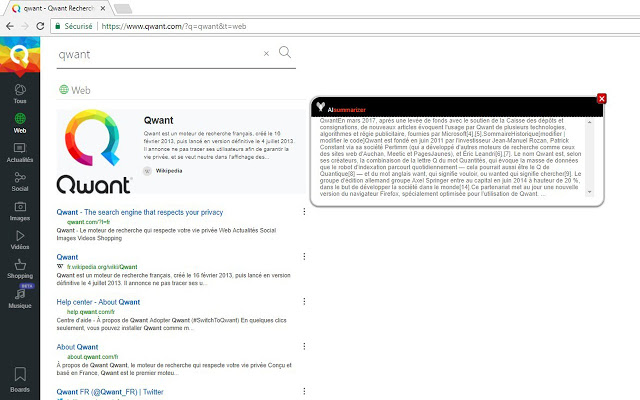Open the Musique beta category

pos(20,298)
